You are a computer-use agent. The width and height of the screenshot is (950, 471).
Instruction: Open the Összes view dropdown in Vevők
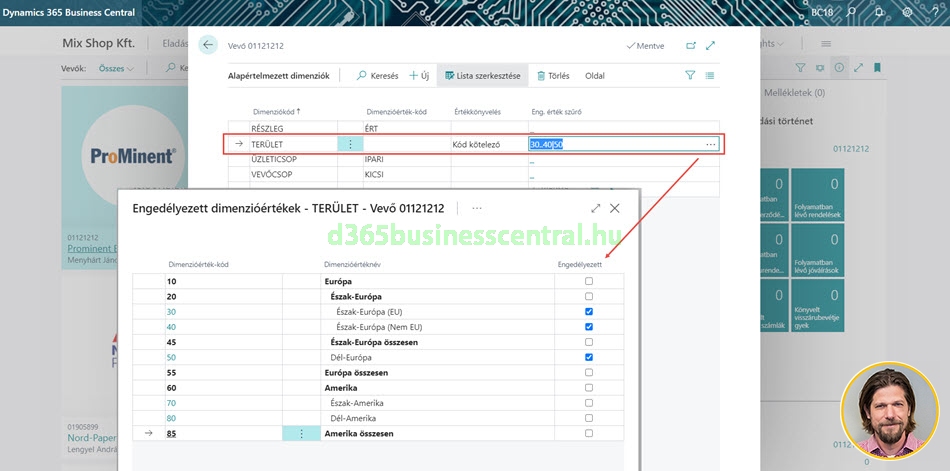pos(116,68)
